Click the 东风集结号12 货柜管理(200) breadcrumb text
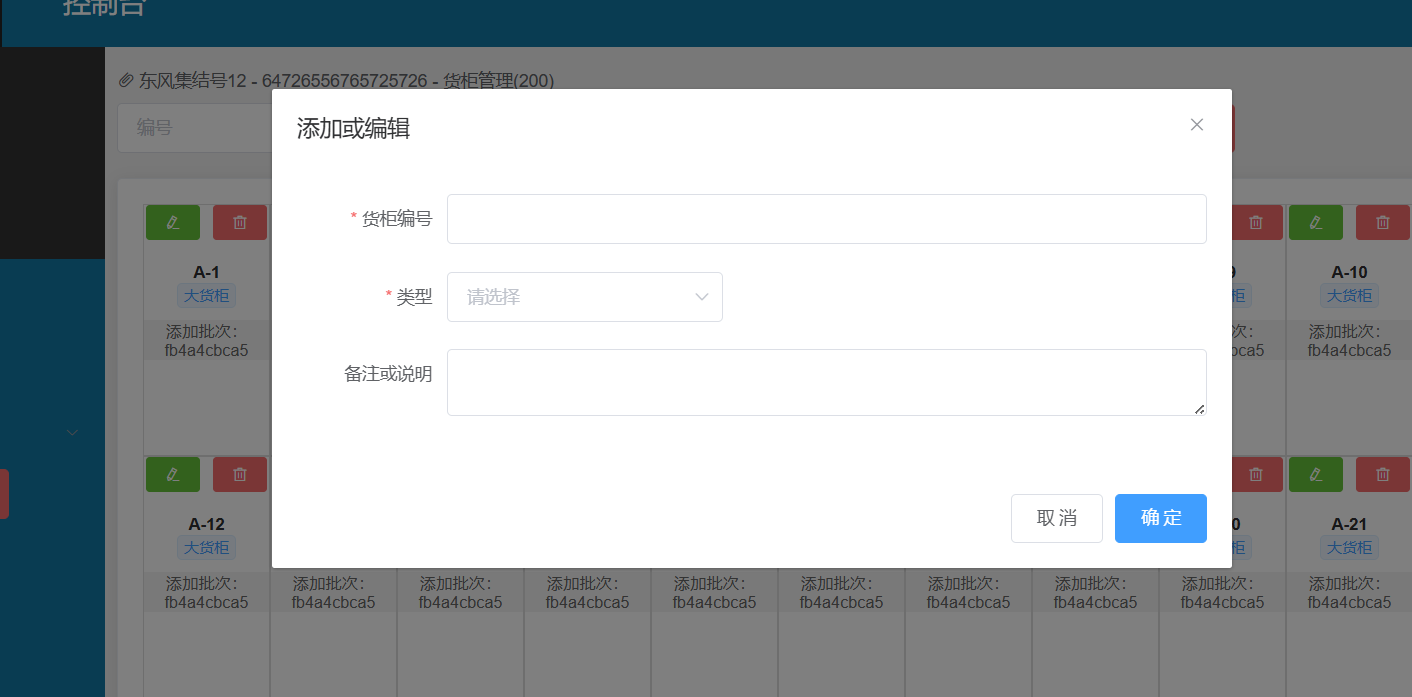This screenshot has width=1412, height=697. [346, 80]
